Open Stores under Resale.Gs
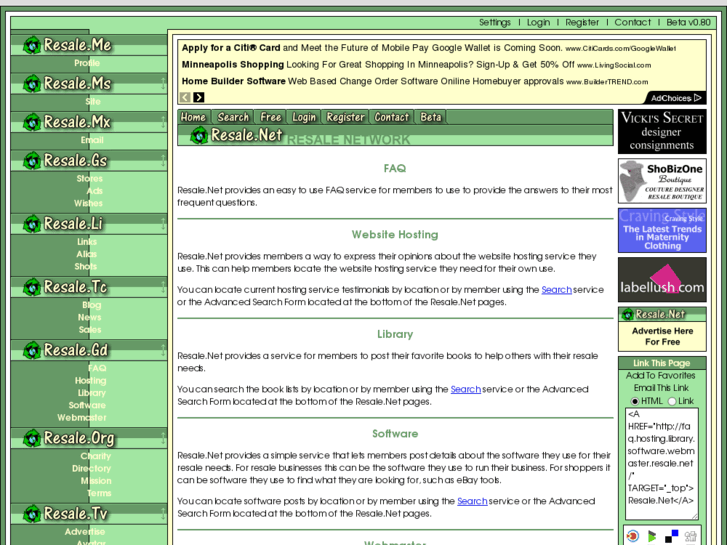Viewport: 727px width, 545px height. click(89, 179)
